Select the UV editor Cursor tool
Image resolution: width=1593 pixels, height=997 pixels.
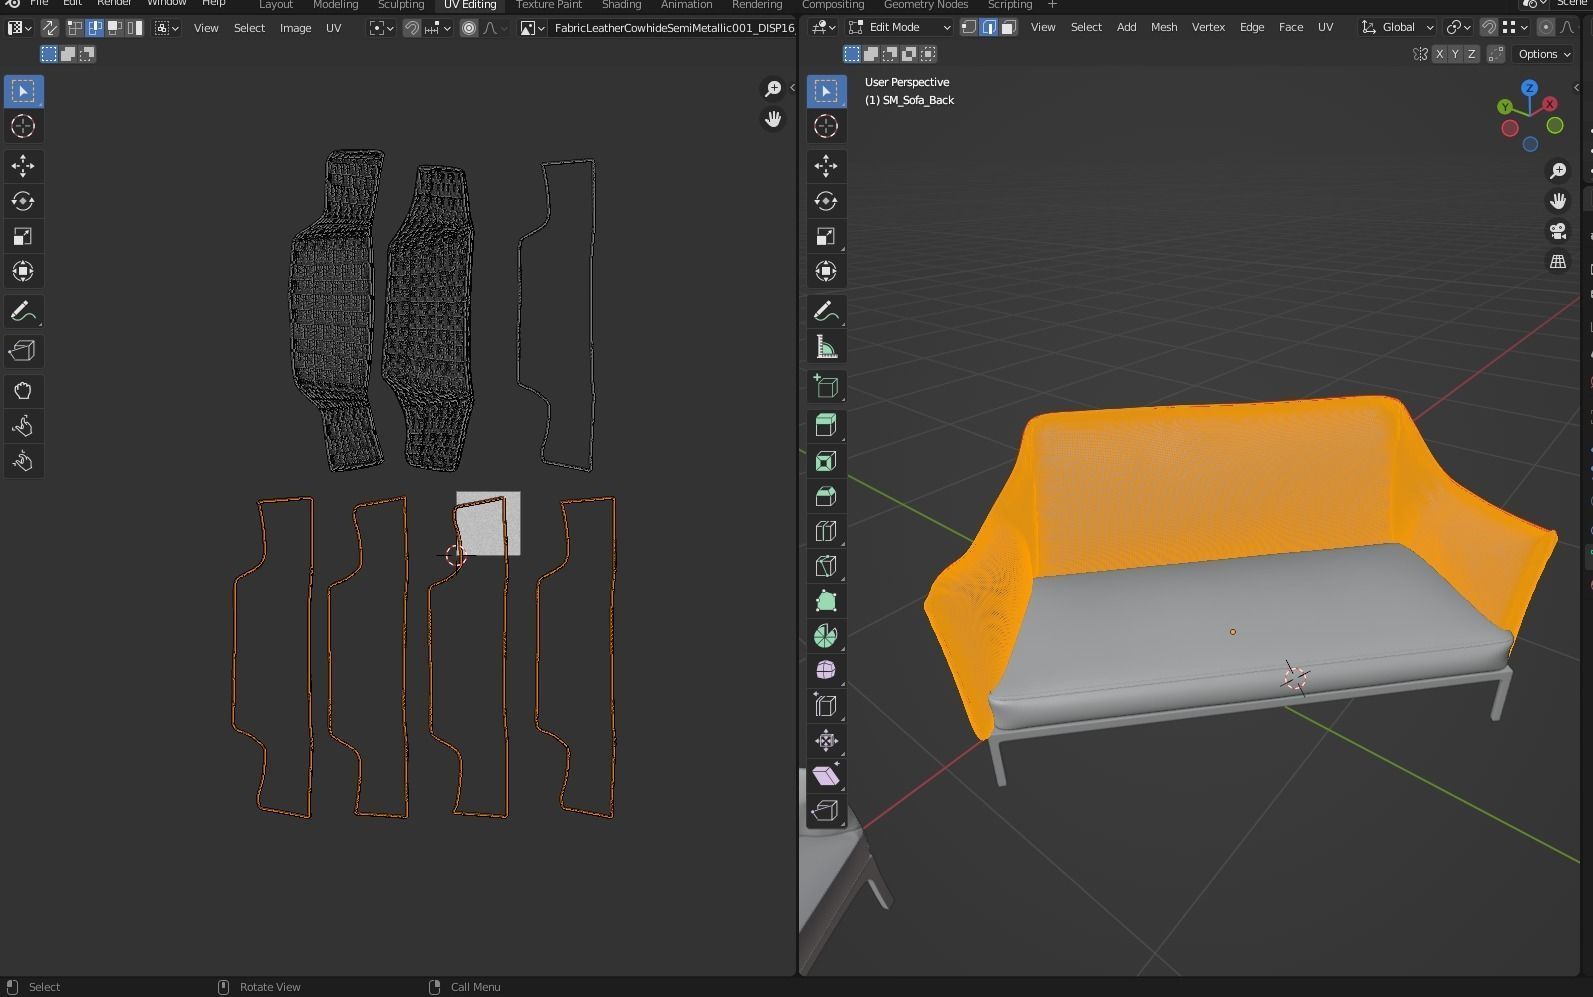(x=23, y=126)
